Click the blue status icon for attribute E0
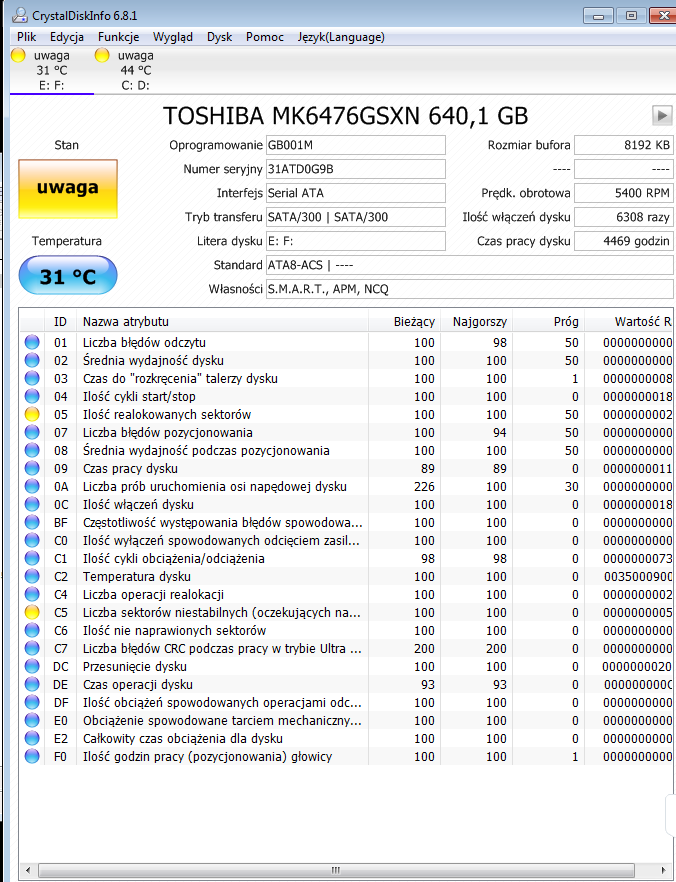676x882 pixels. point(32,720)
